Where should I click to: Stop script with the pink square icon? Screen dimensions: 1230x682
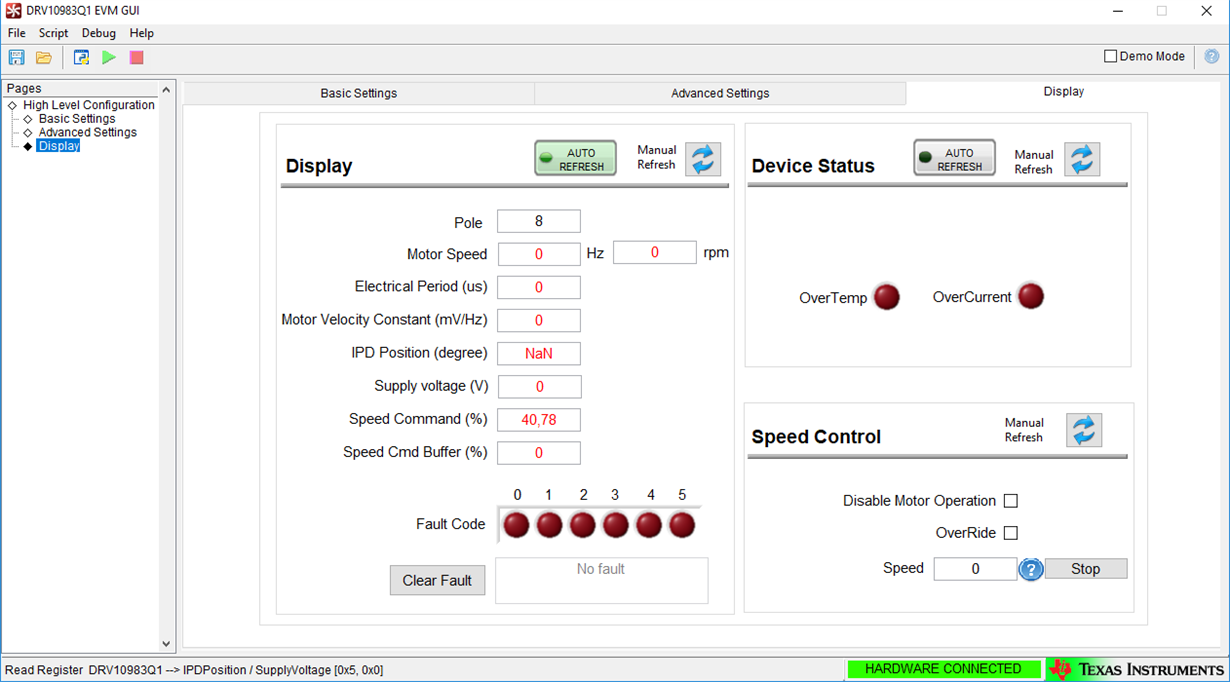pyautogui.click(x=137, y=58)
